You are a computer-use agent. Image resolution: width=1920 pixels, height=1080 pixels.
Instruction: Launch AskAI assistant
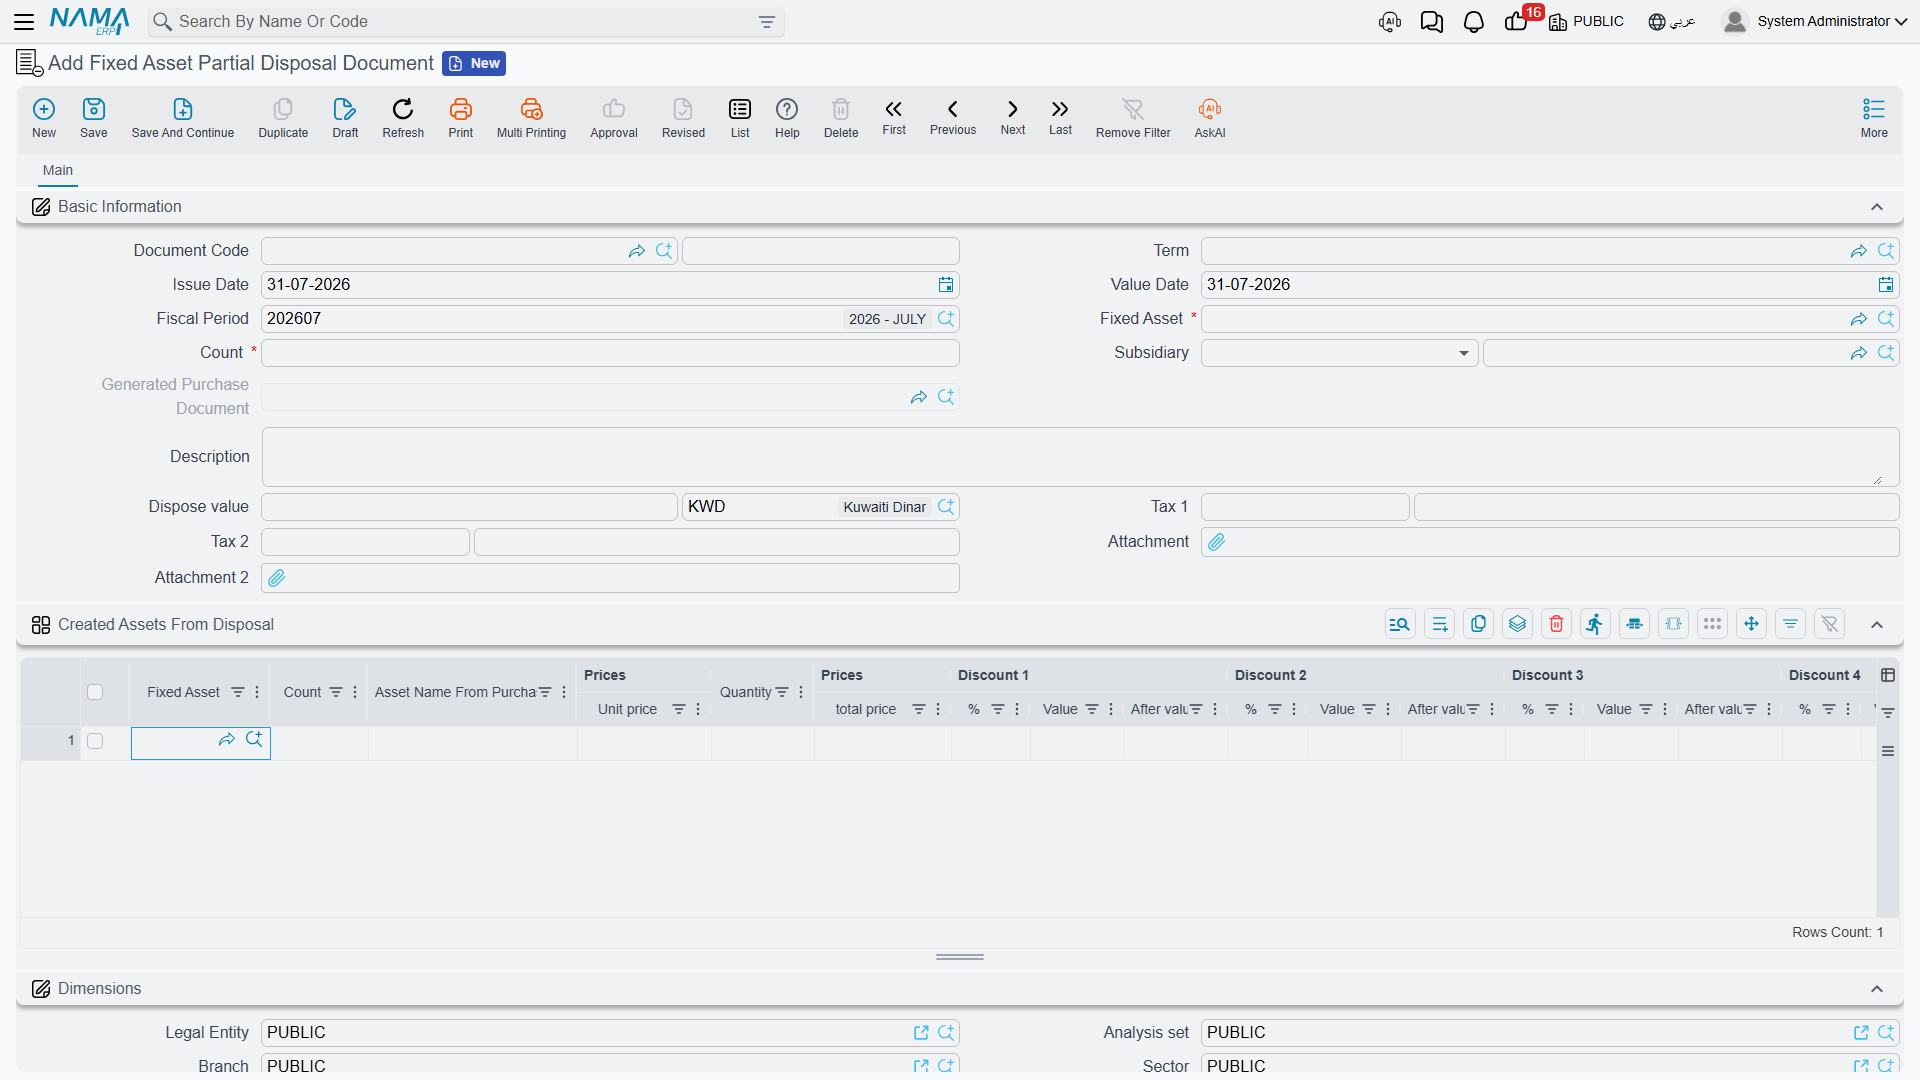1210,118
